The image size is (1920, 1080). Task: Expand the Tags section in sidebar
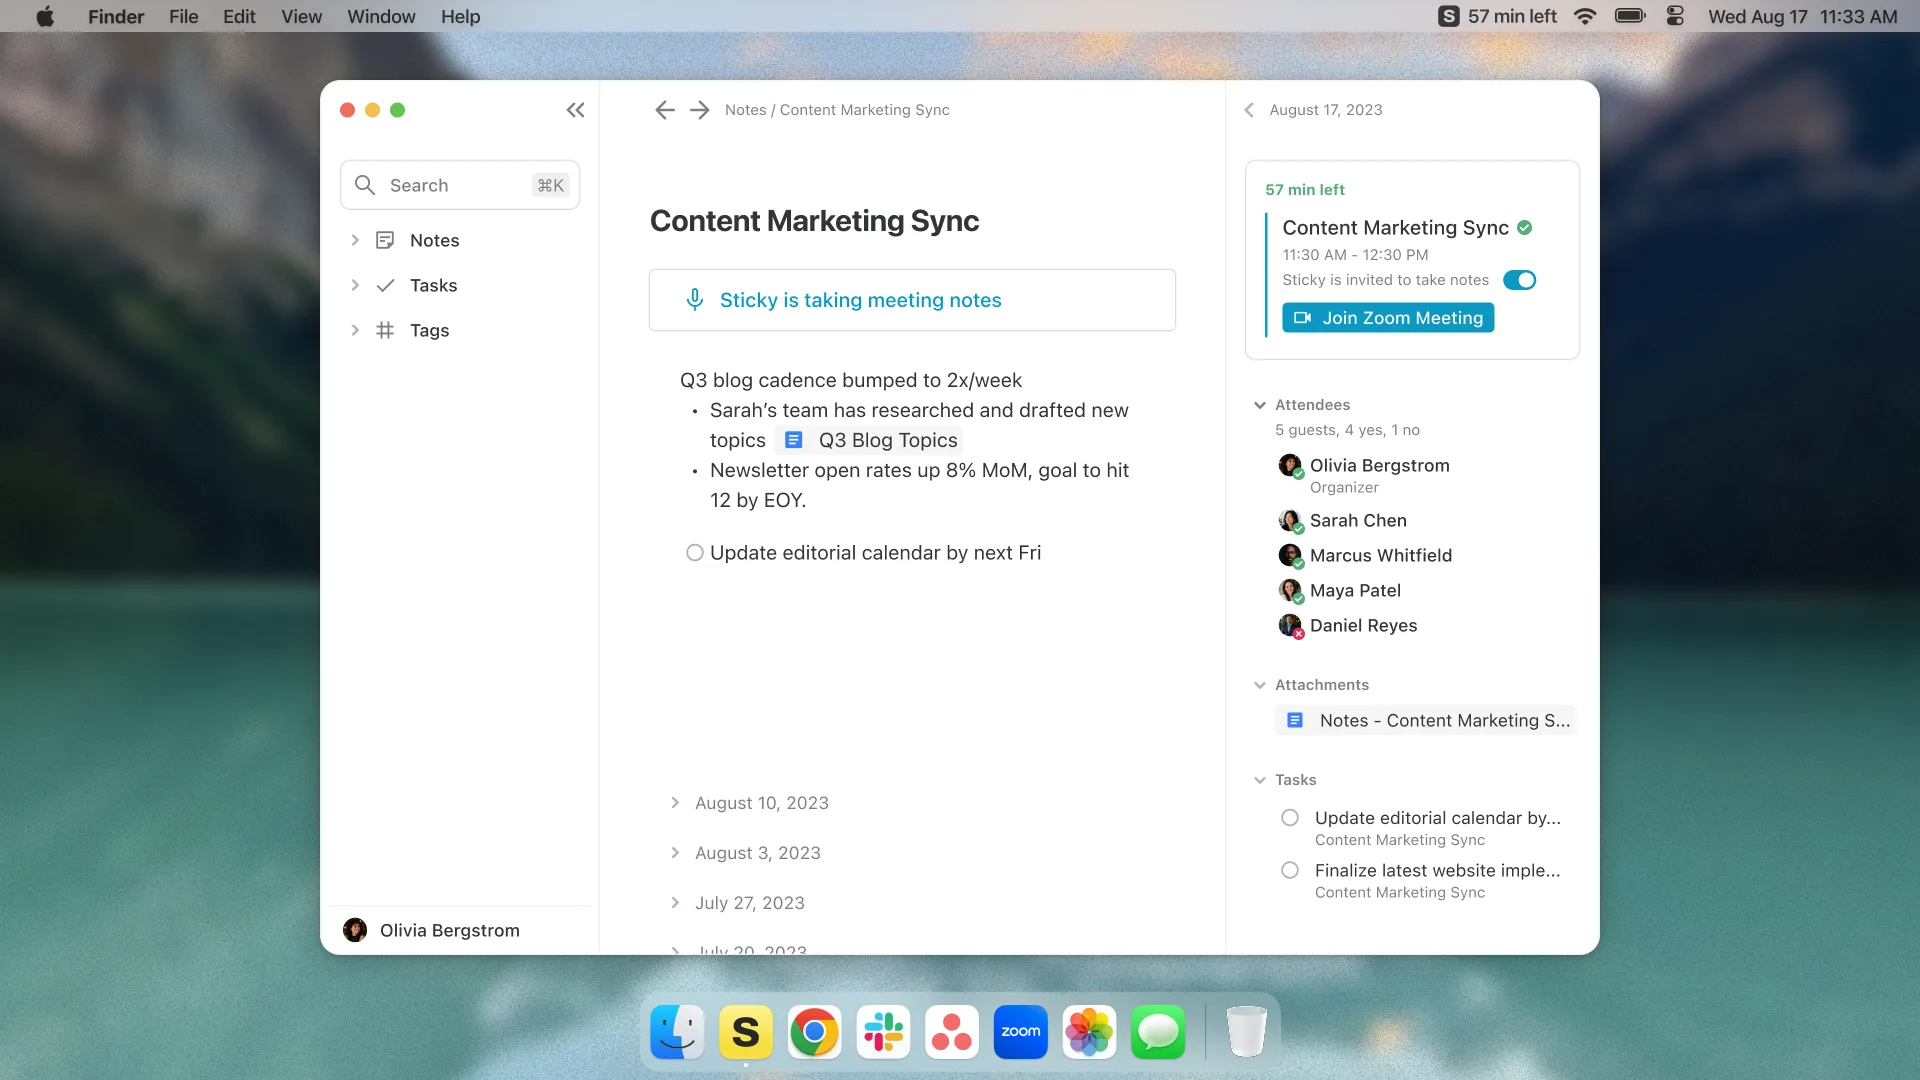(x=355, y=330)
